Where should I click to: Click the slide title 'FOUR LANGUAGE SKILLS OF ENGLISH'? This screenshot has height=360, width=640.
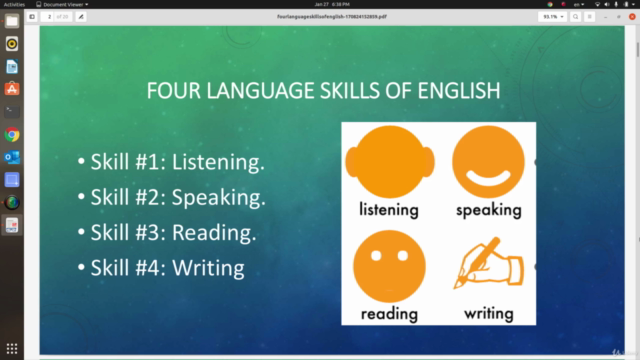tap(323, 91)
